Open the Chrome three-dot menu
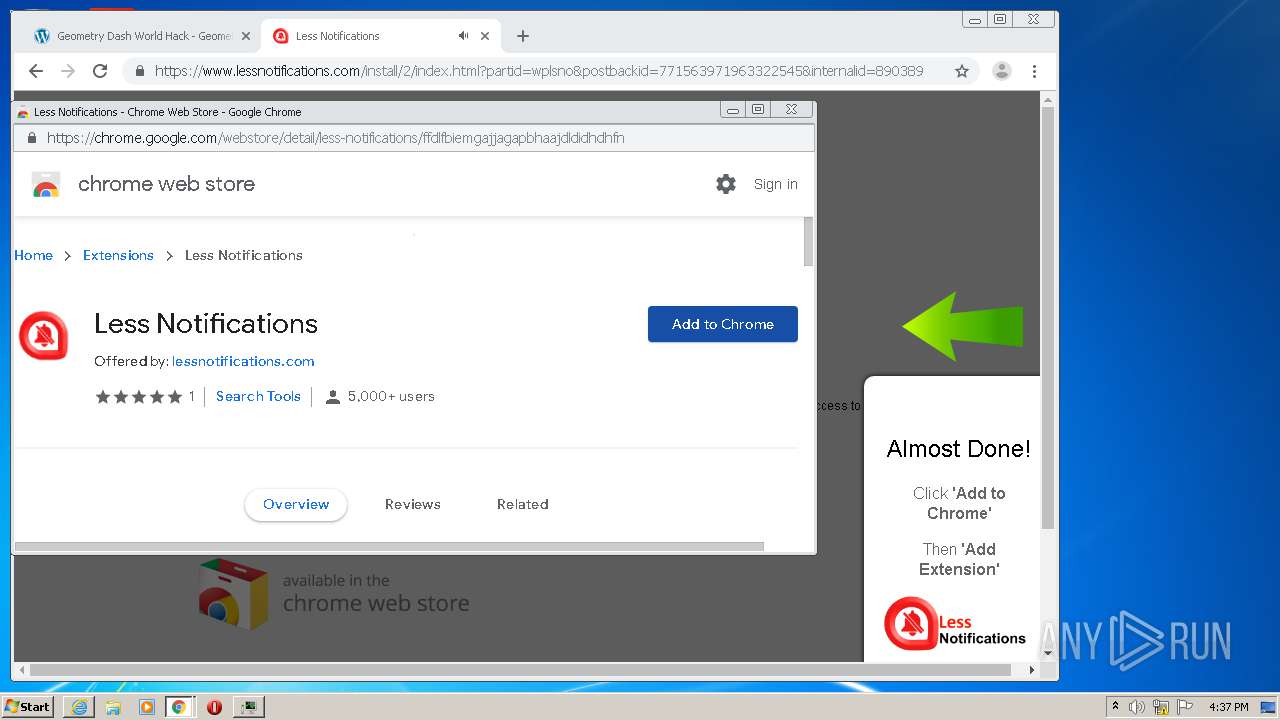Image resolution: width=1280 pixels, height=720 pixels. click(x=1034, y=71)
